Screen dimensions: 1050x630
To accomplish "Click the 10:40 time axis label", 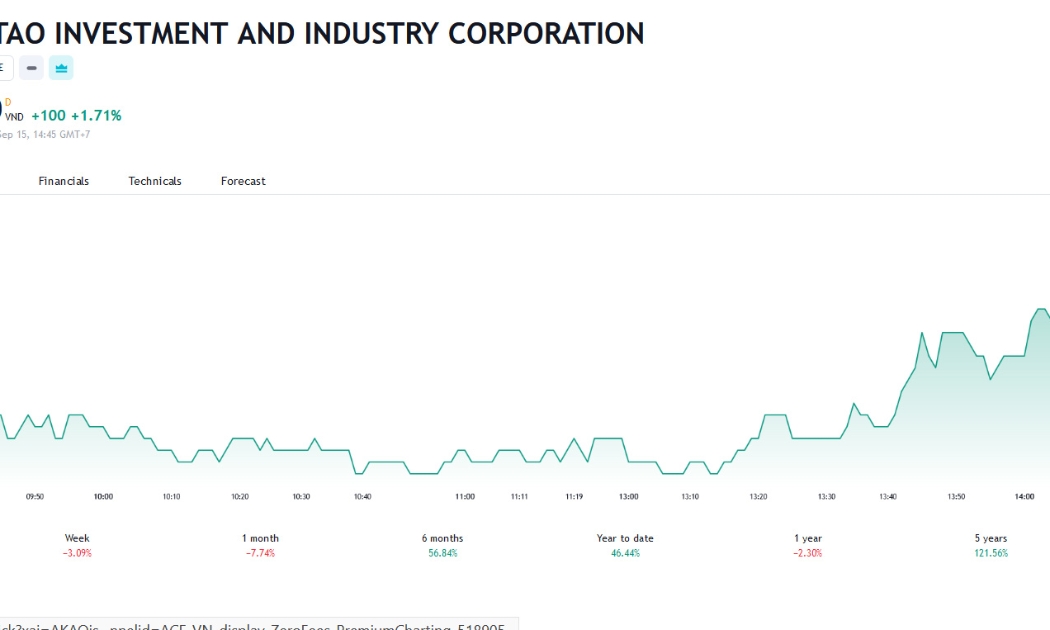I will click(x=362, y=497).
